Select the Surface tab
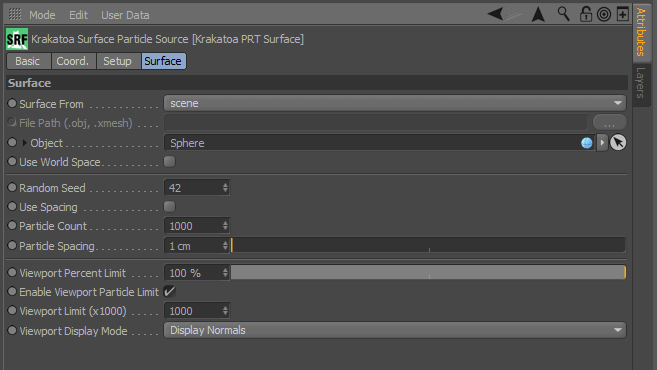 [163, 61]
